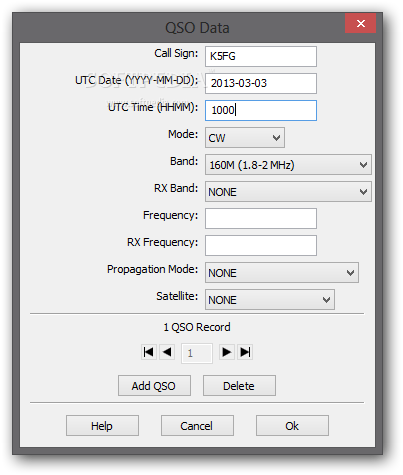Close the QSO Data dialog
The image size is (403, 475).
click(360, 23)
